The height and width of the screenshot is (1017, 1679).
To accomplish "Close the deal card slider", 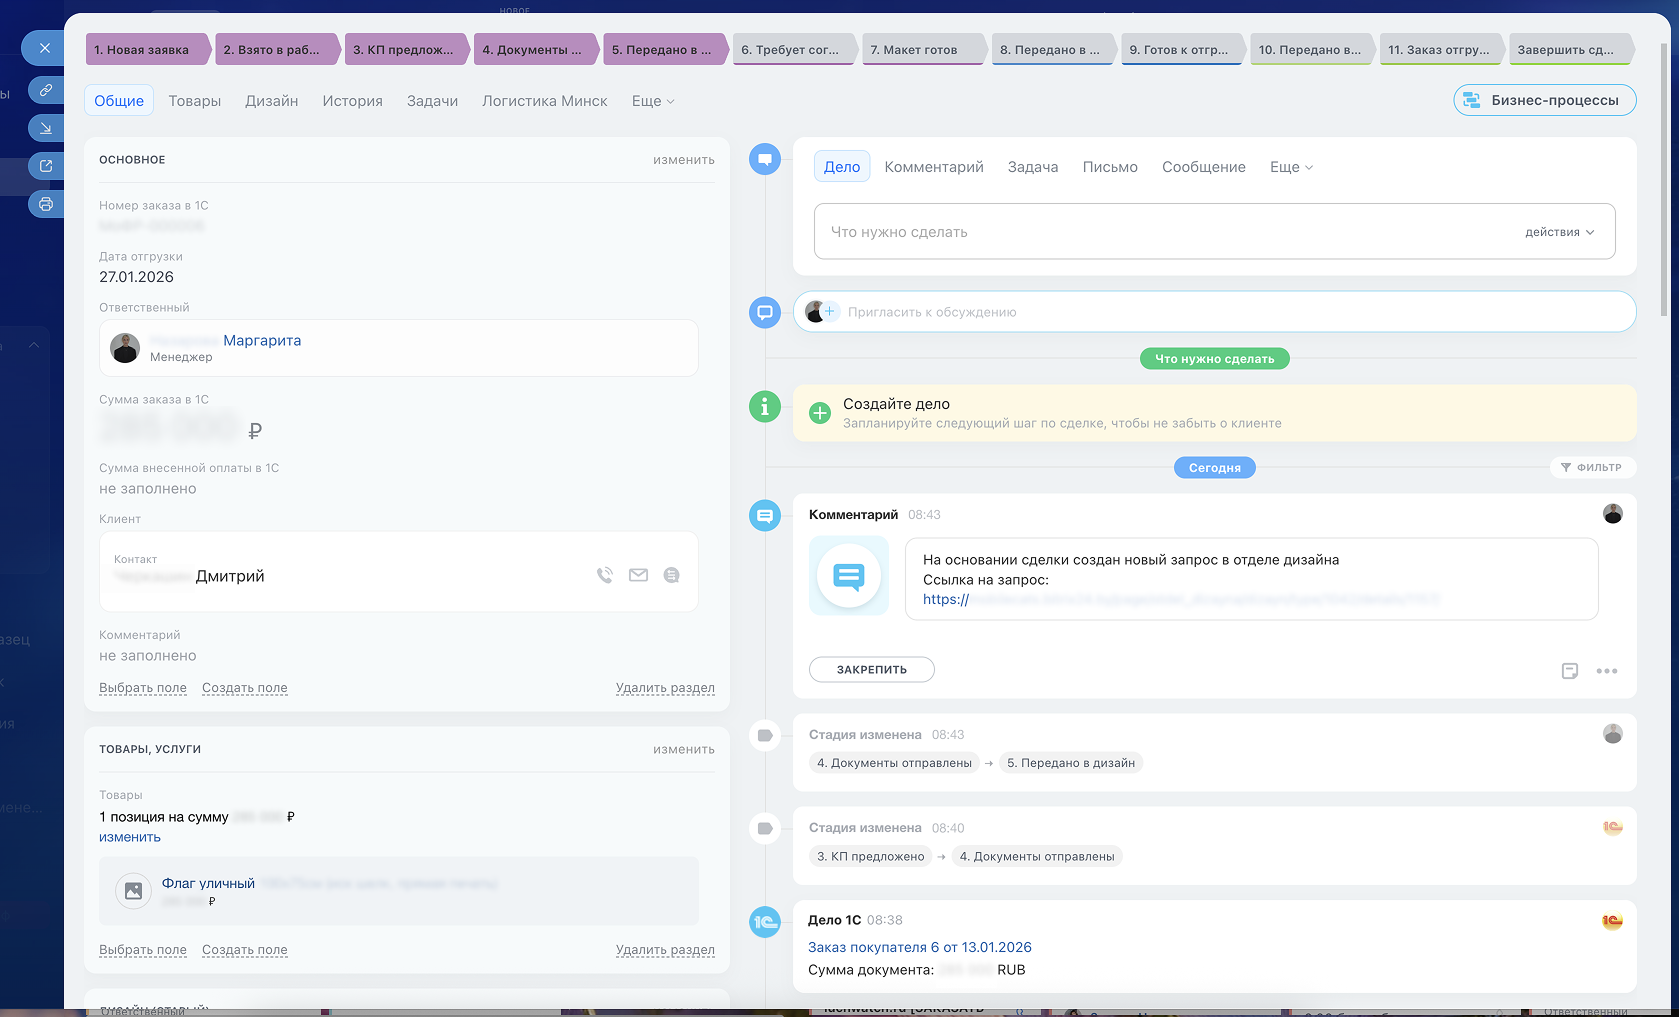I will (x=44, y=47).
